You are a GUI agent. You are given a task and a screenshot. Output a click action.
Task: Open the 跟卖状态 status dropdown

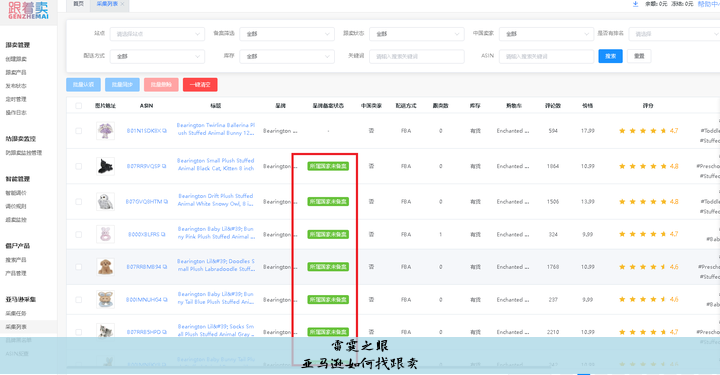tap(416, 34)
